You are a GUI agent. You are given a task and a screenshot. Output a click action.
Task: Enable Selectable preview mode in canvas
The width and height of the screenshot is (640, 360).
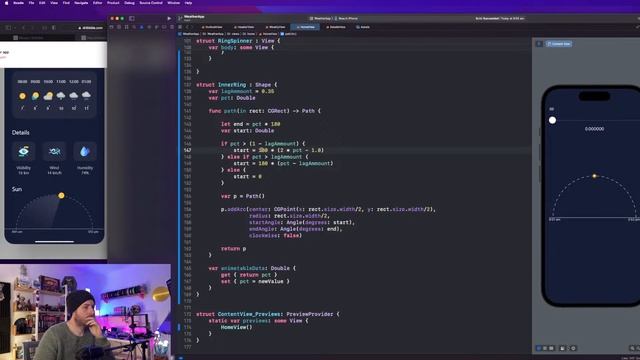pyautogui.click(x=545, y=348)
